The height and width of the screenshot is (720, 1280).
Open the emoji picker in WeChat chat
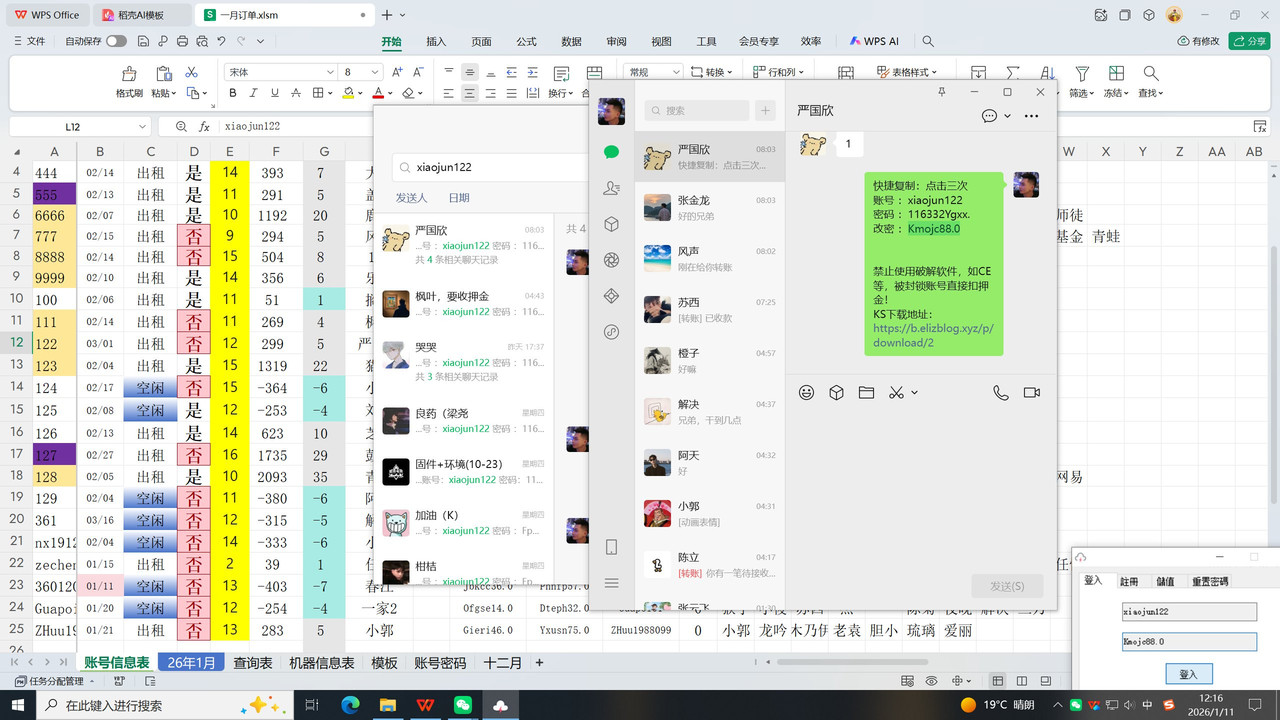pyautogui.click(x=806, y=393)
